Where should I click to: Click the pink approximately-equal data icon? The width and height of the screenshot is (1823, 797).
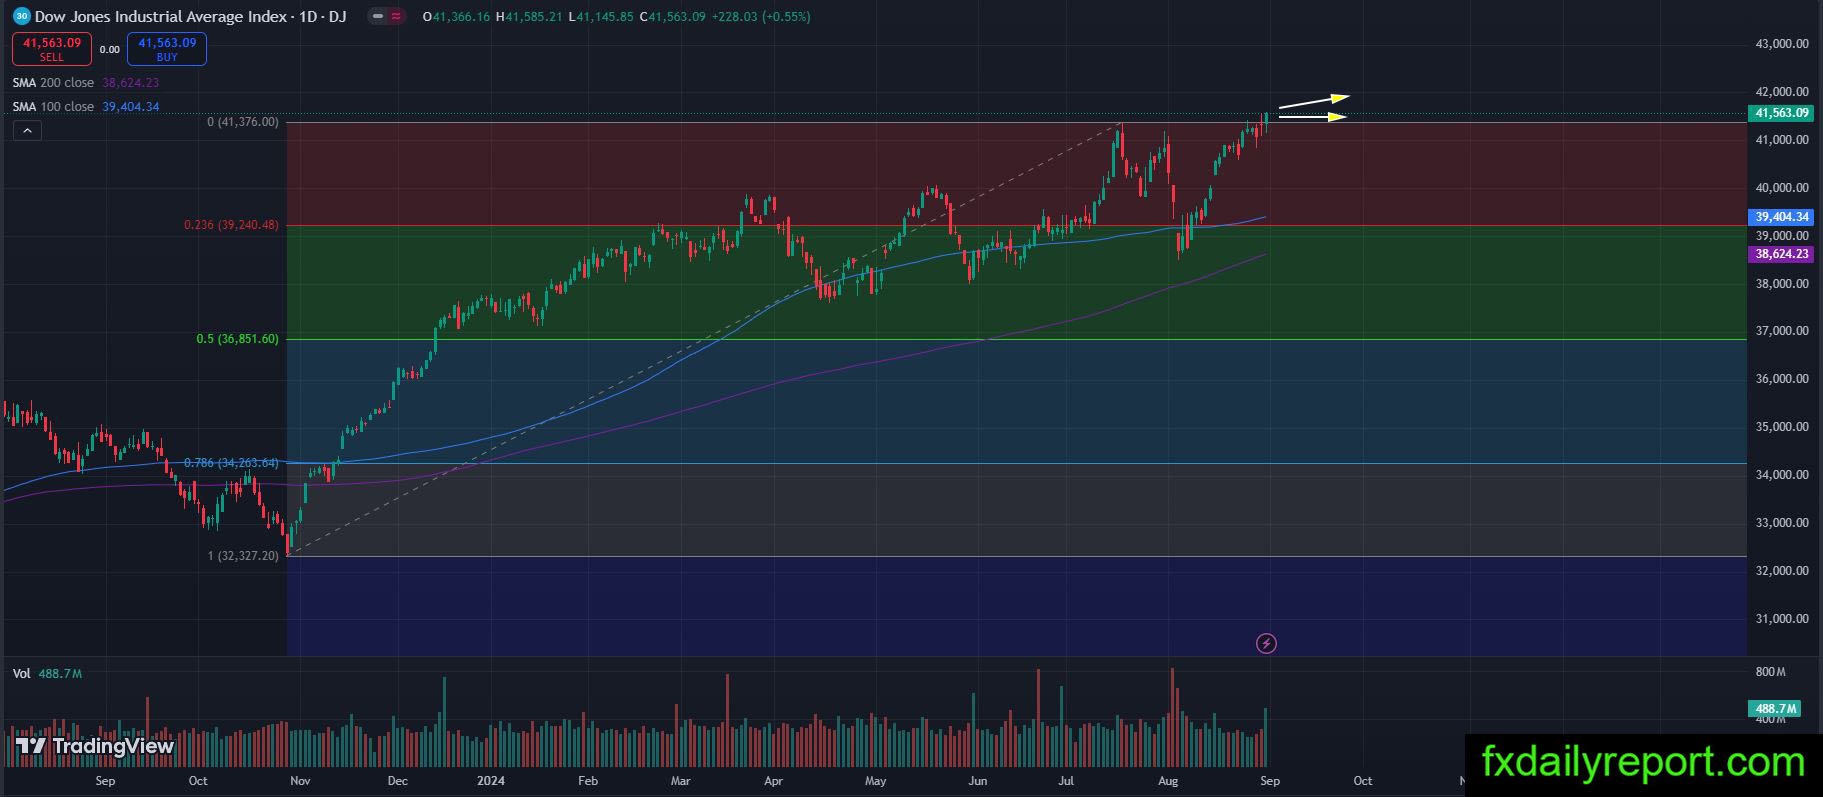(x=397, y=17)
